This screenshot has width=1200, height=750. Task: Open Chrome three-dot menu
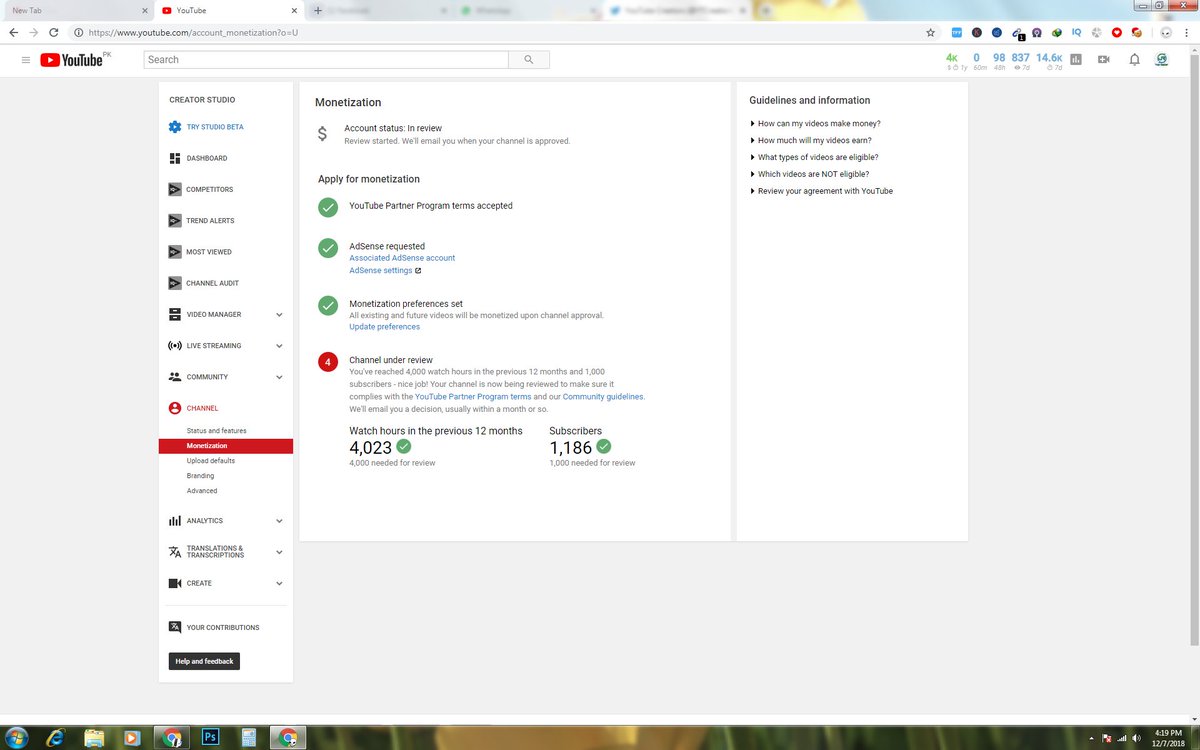coord(1186,32)
